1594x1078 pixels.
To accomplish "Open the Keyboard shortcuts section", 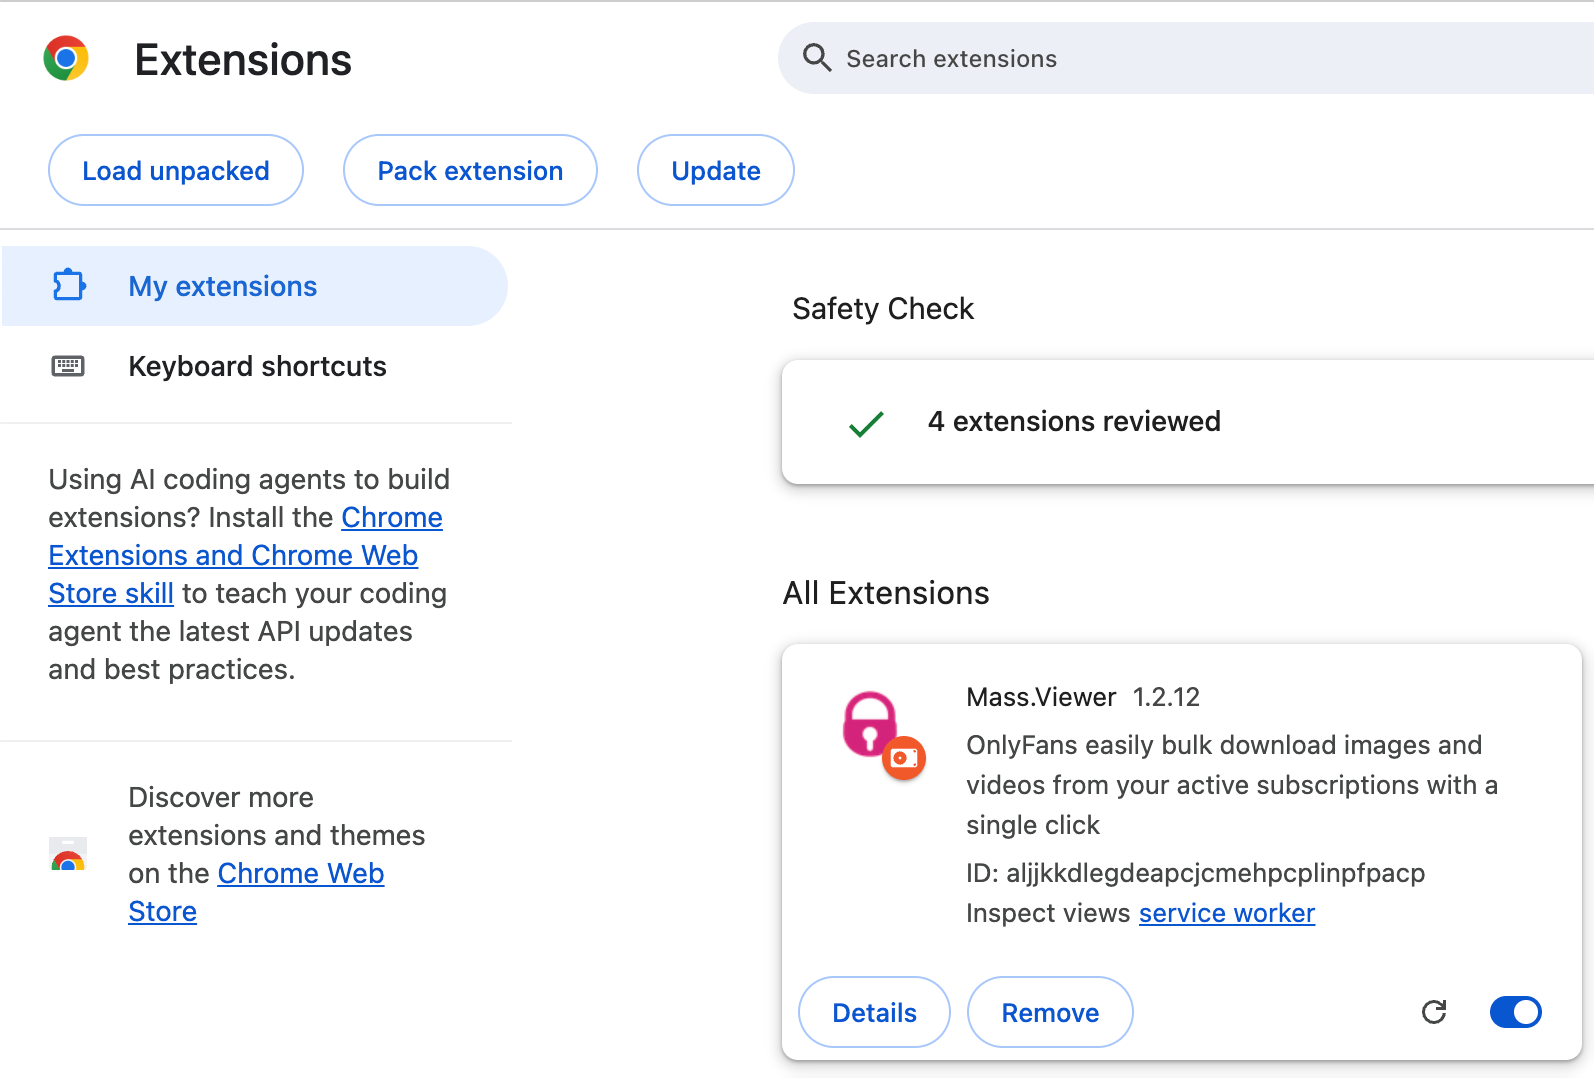I will click(x=255, y=366).
